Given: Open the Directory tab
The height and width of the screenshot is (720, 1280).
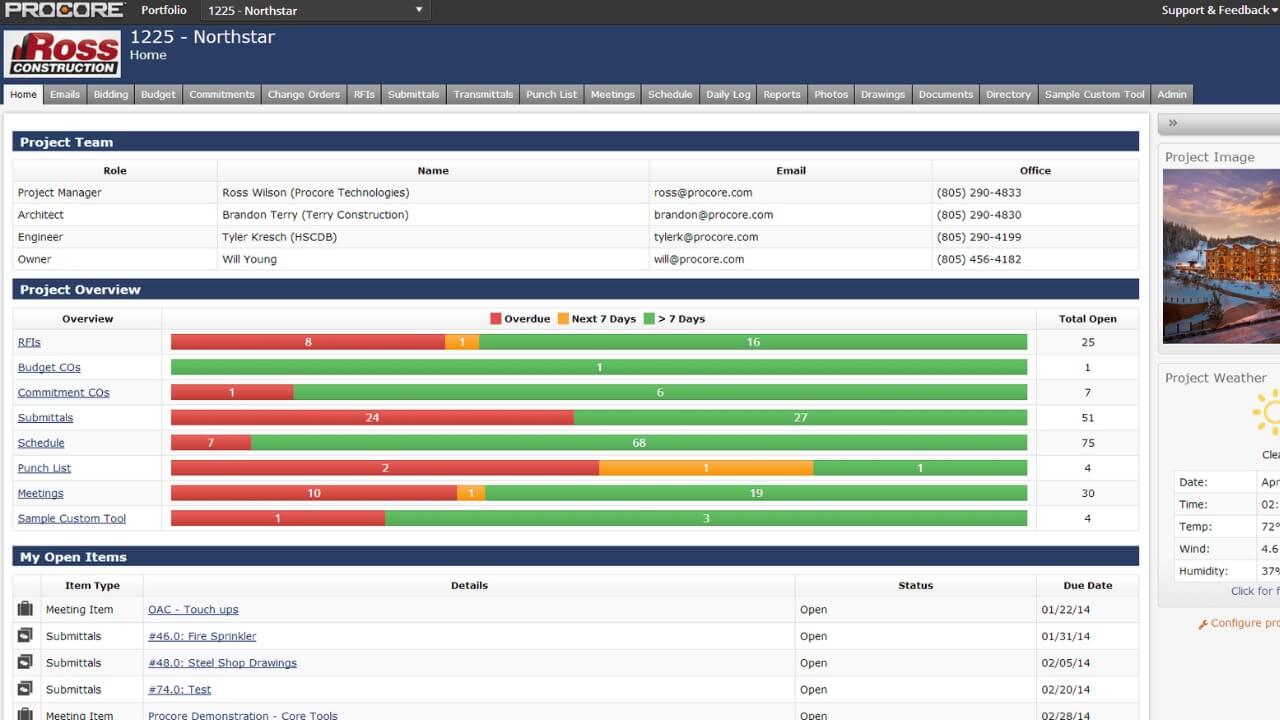Looking at the screenshot, I should [1008, 94].
